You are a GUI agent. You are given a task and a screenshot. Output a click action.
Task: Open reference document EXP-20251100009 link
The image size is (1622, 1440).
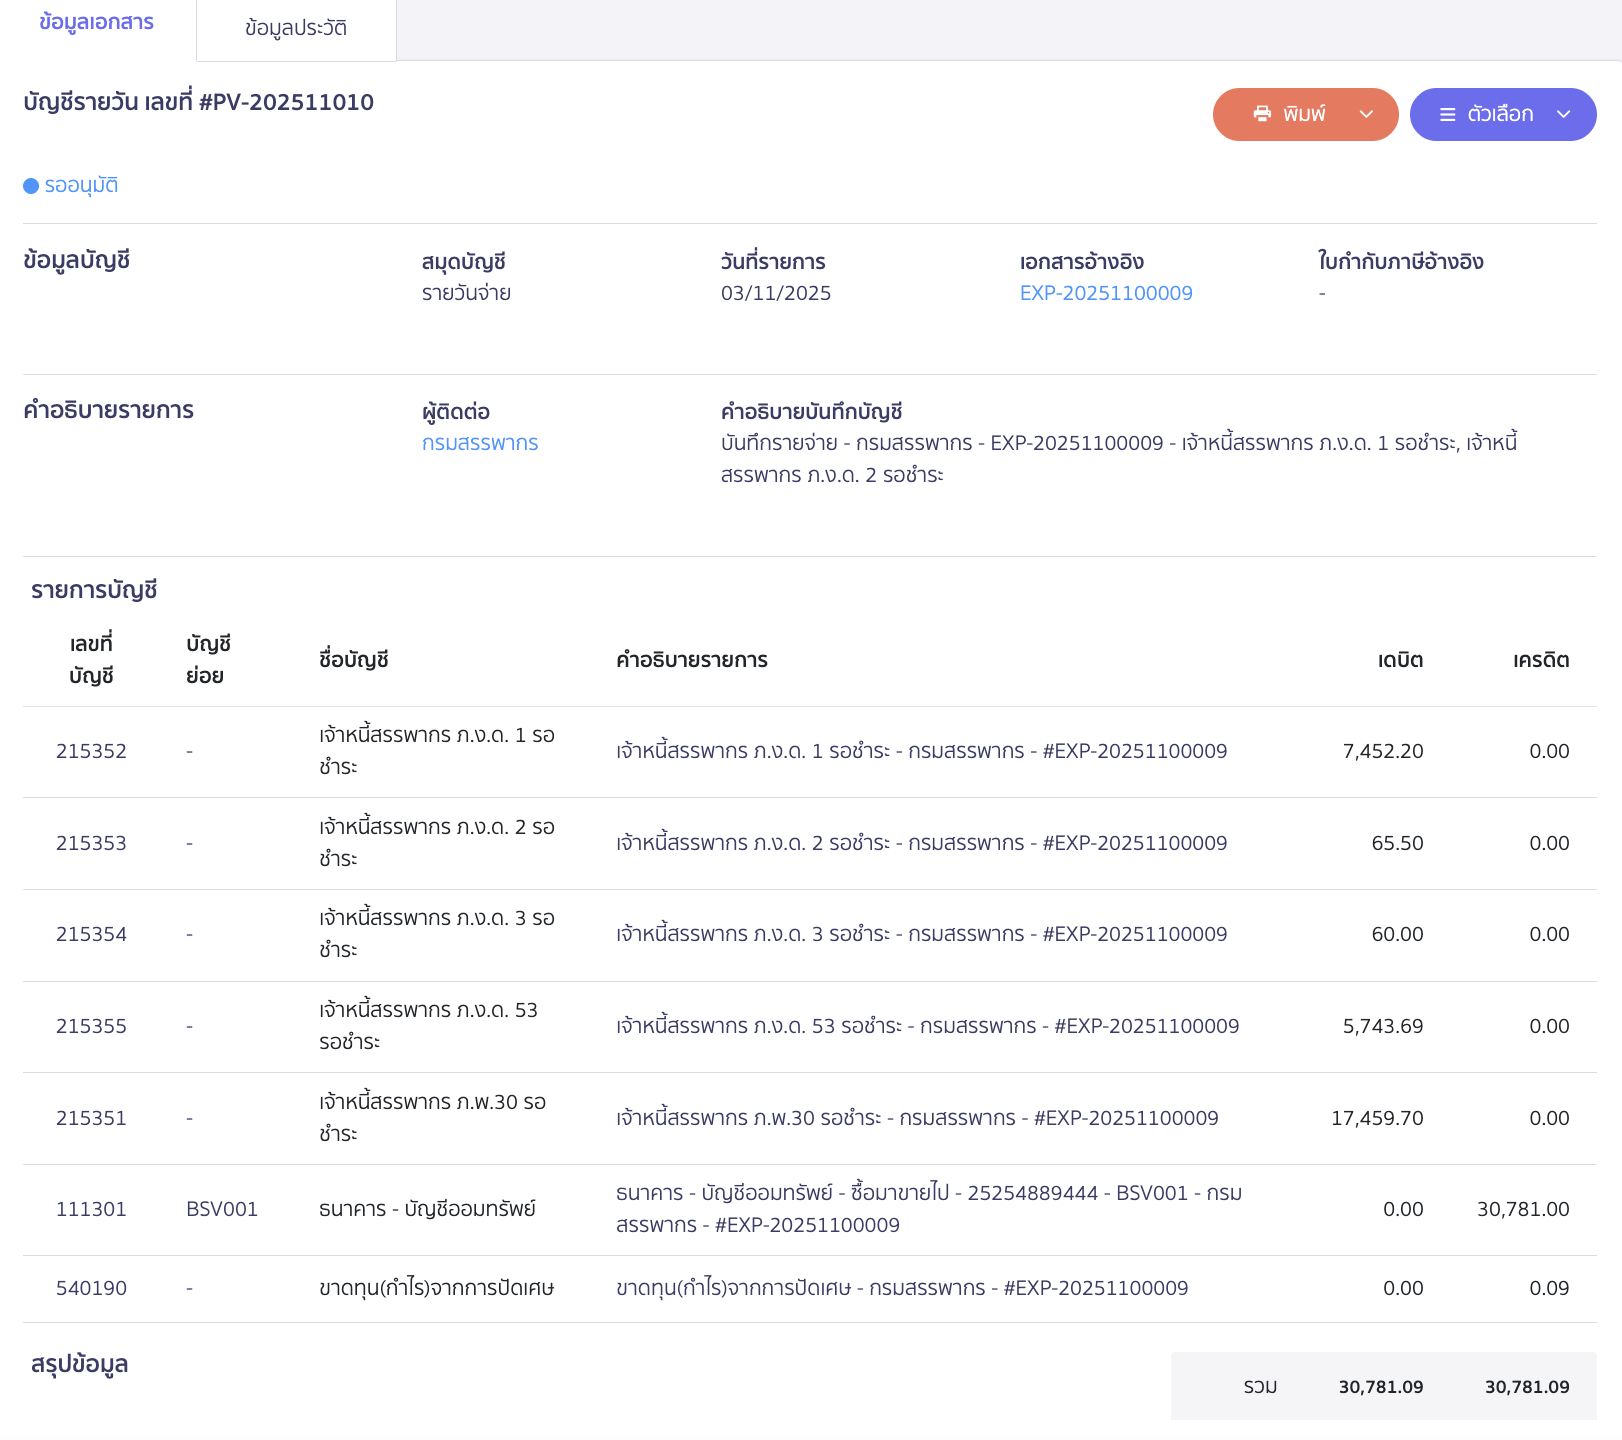tap(1105, 293)
